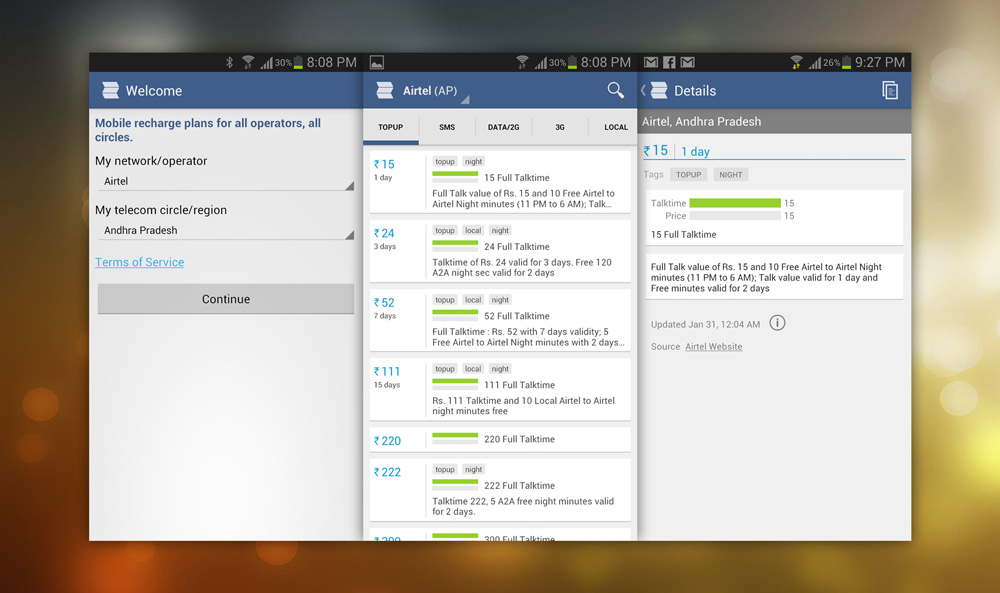Tap the 'Updated Jan 31, 12:04 AM' text
Screen dimensions: 1000x593
coord(705,324)
